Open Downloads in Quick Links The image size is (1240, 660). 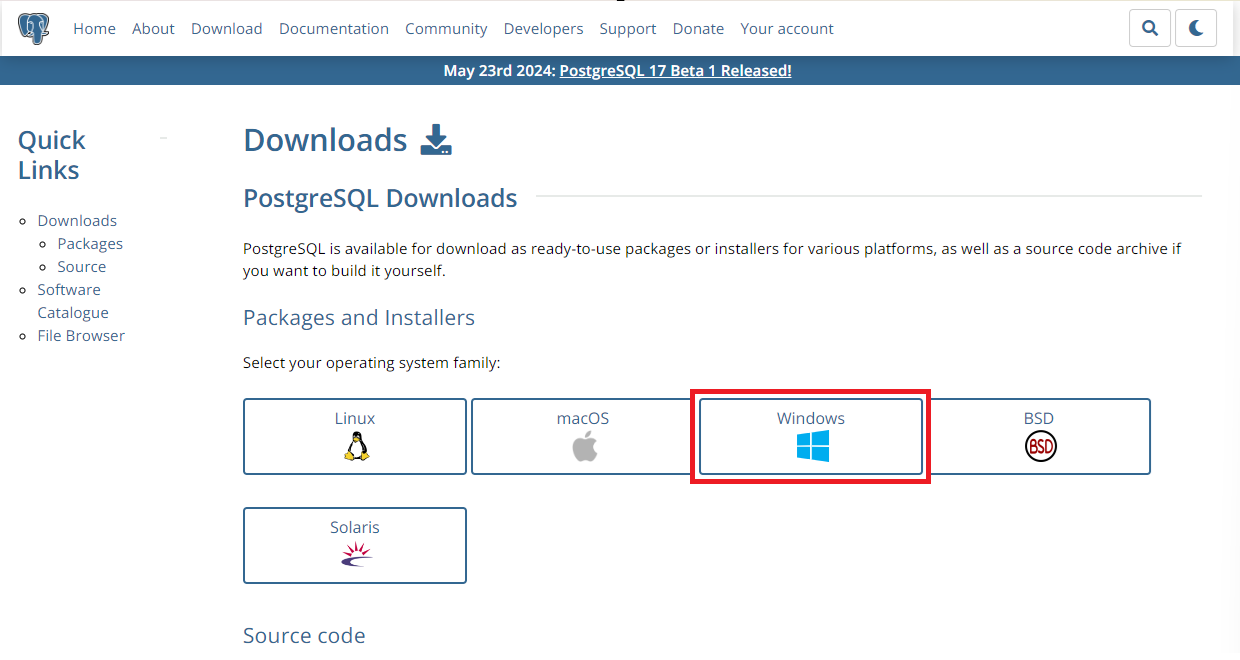coord(77,220)
